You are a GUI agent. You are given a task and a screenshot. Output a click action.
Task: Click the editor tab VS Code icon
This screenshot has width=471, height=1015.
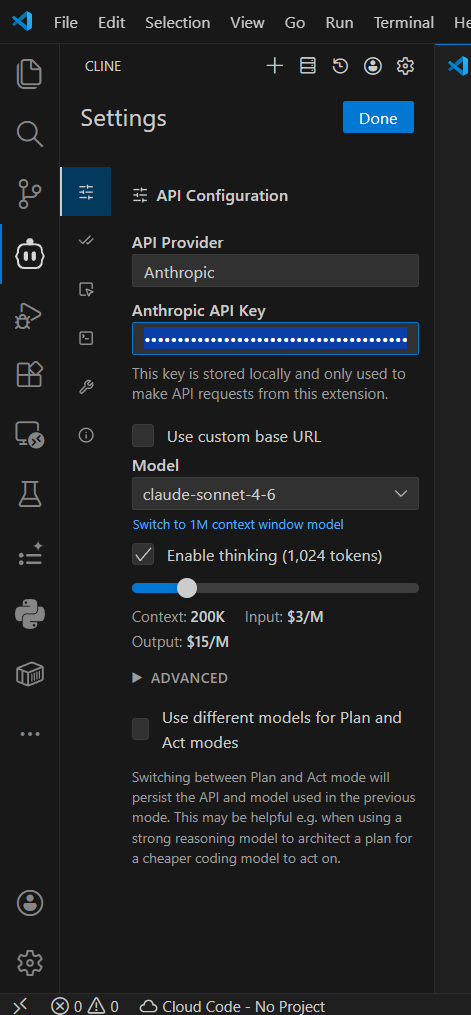pos(458,65)
